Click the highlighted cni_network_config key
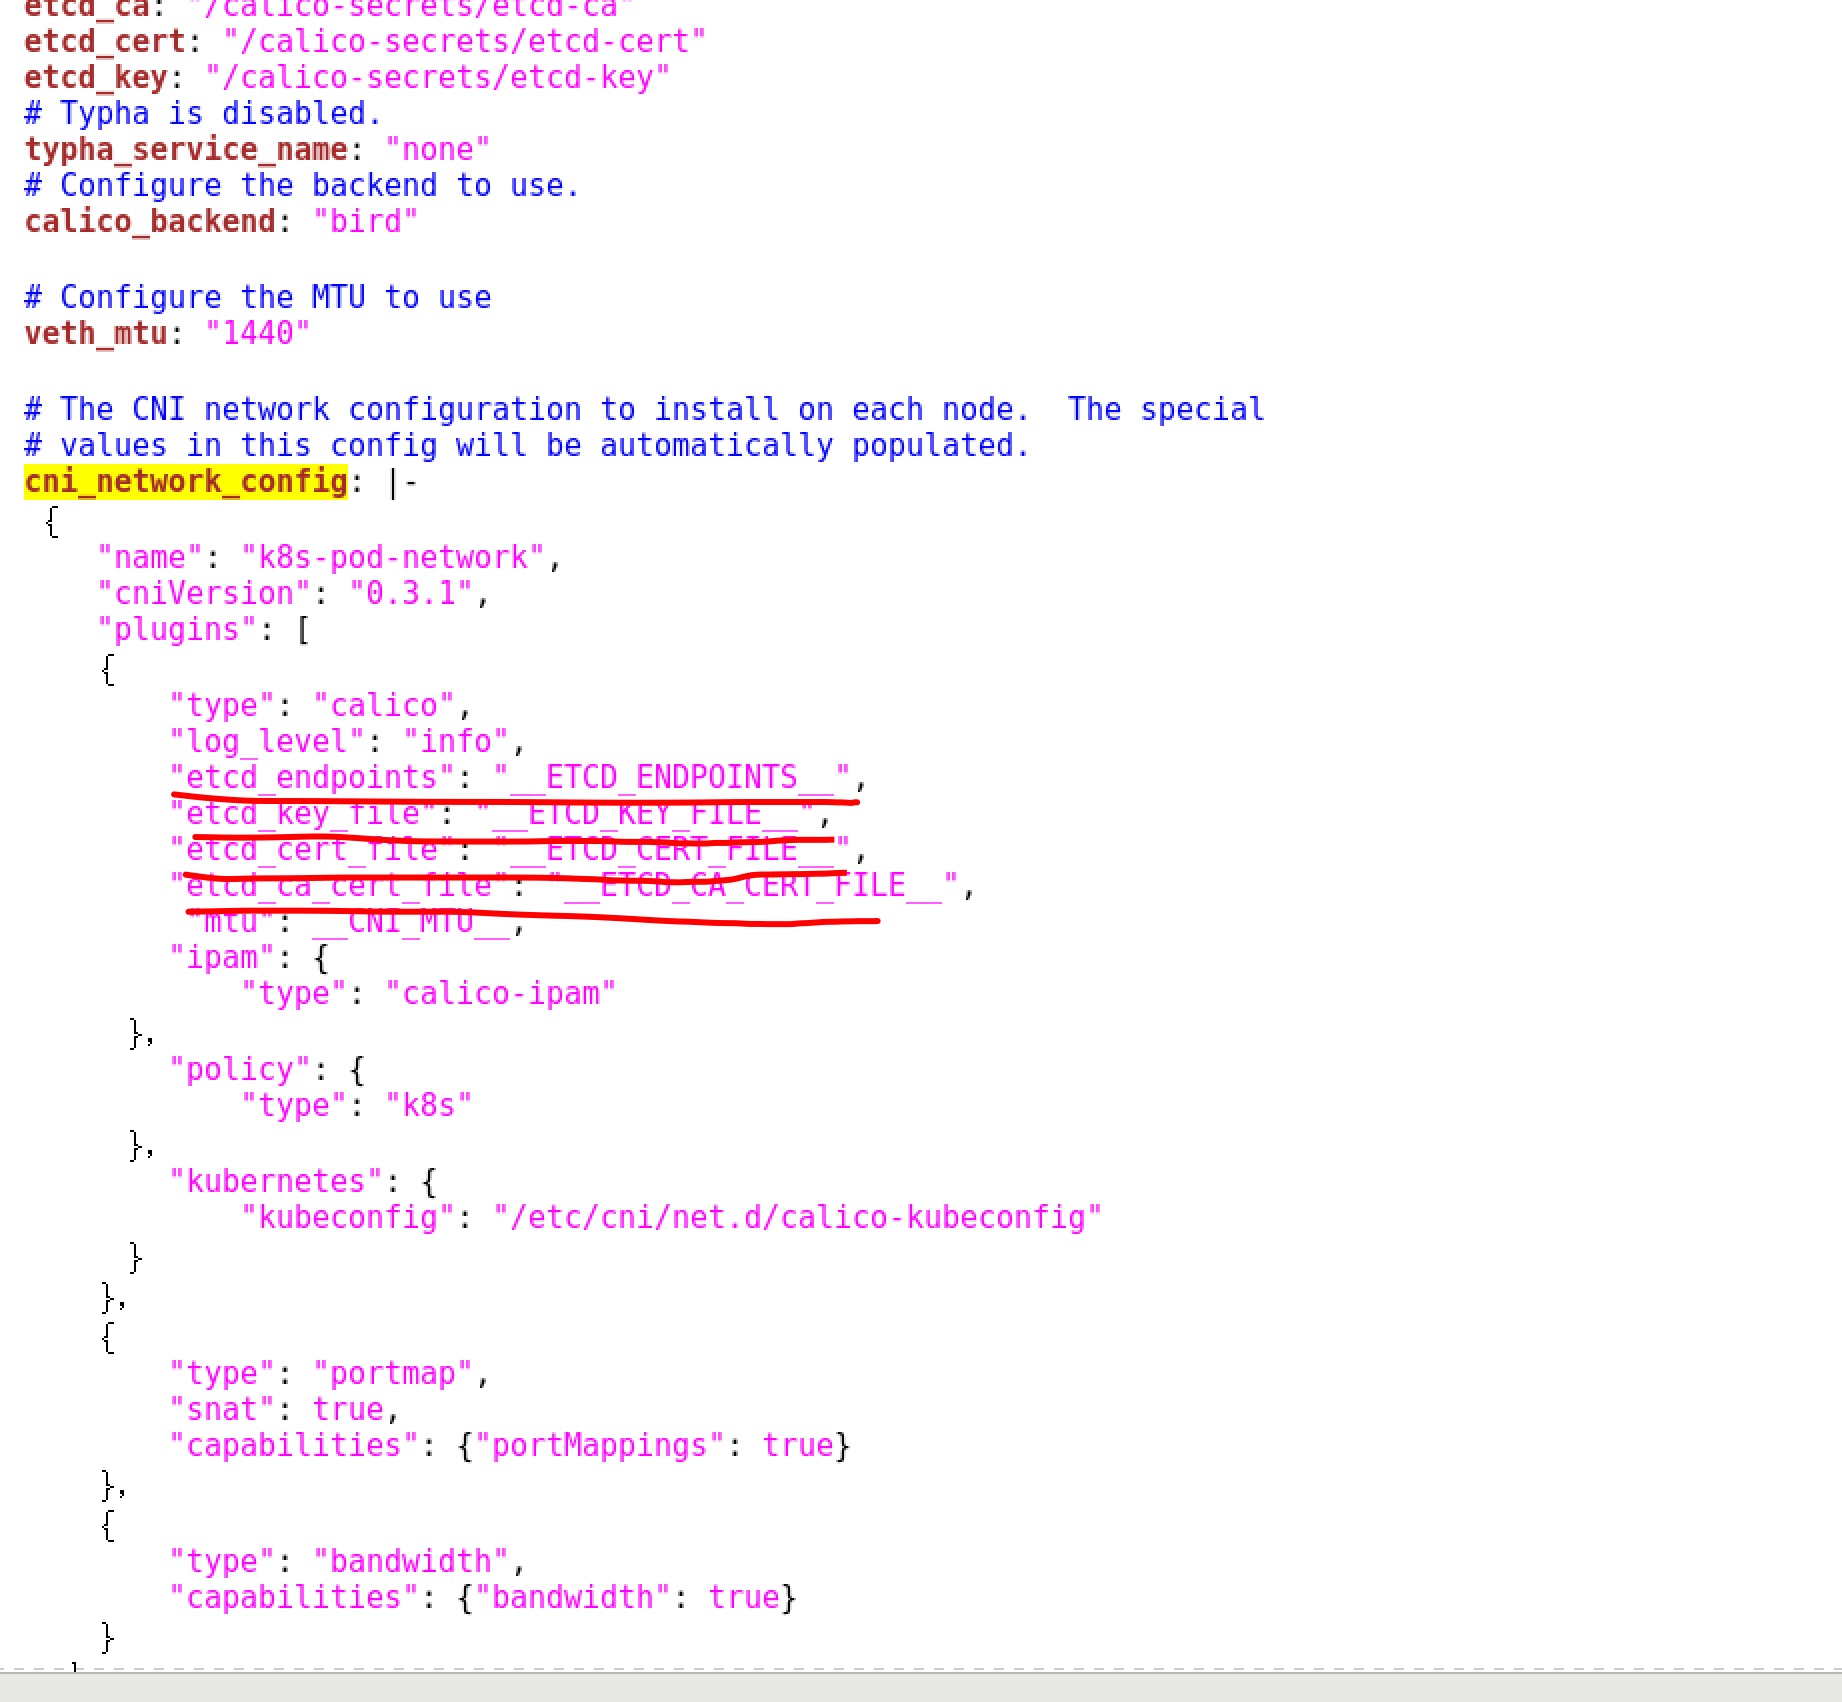This screenshot has width=1842, height=1702. [186, 482]
